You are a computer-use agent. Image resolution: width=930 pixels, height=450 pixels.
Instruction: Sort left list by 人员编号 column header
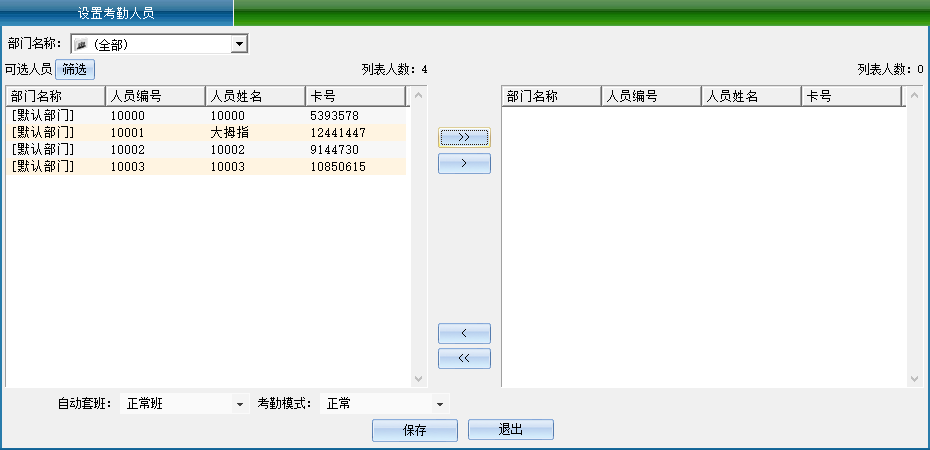click(x=155, y=96)
